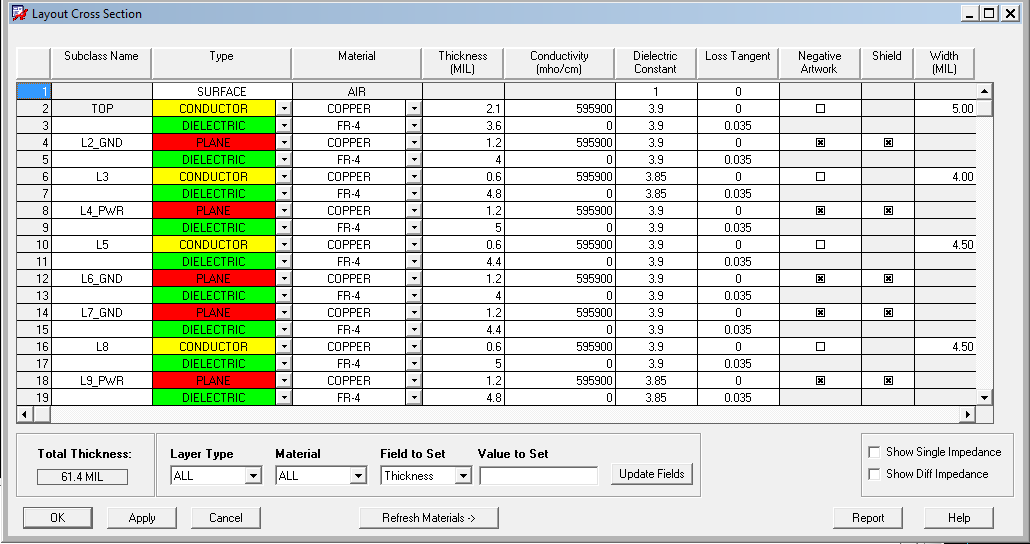The width and height of the screenshot is (1030, 544).
Task: Click the L6_GND subclass name cell
Action: [102, 279]
